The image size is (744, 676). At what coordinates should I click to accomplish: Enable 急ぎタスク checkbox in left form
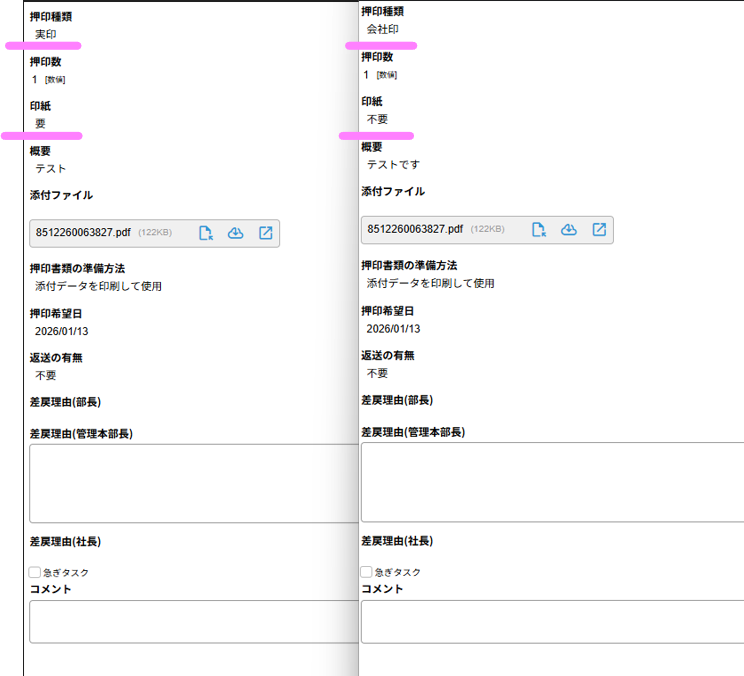(x=35, y=572)
